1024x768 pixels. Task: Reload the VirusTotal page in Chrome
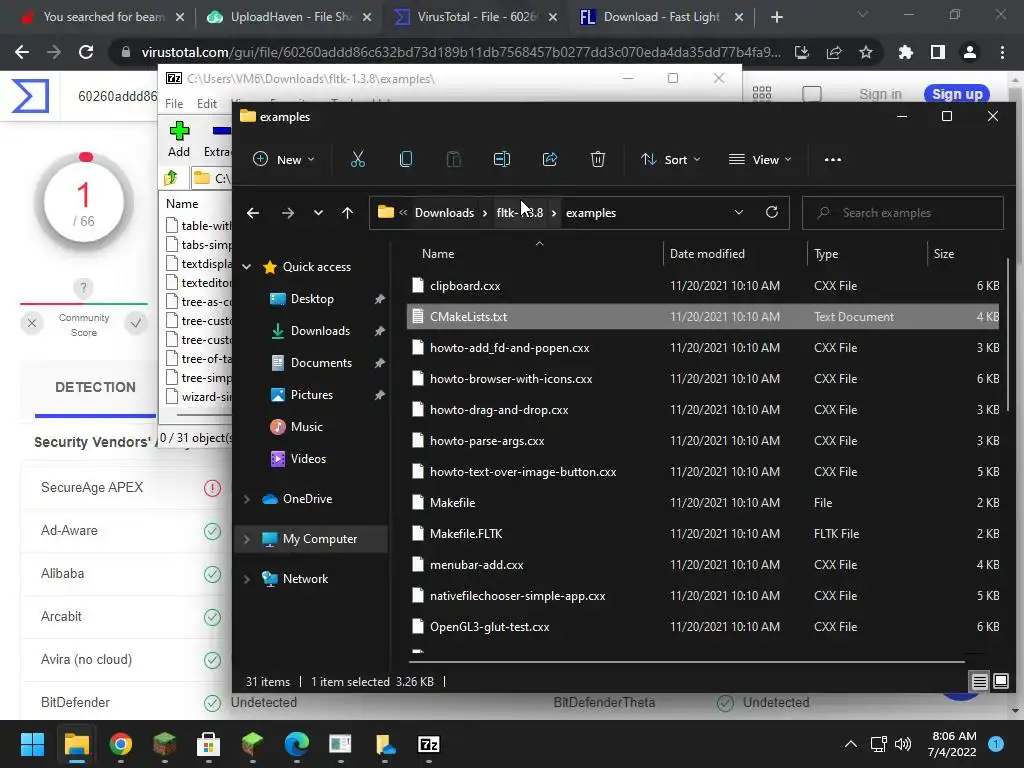pos(86,52)
